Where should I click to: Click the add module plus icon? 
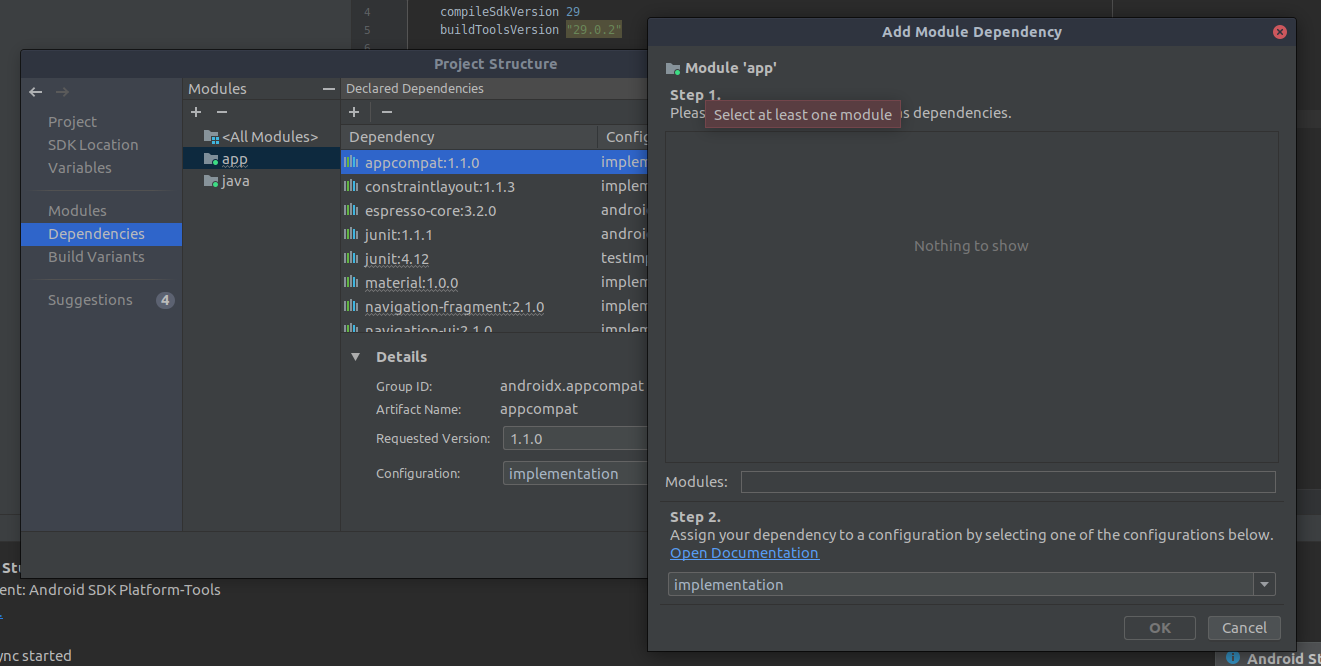tap(196, 112)
